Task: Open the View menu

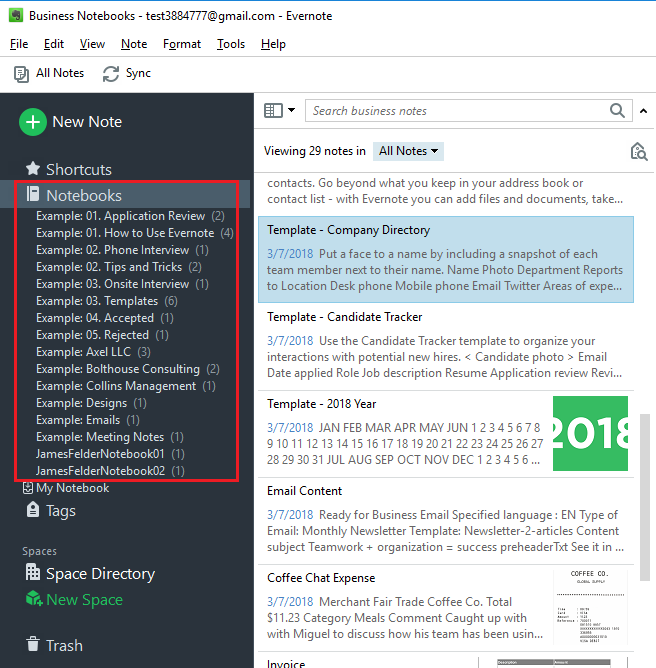Action: pyautogui.click(x=92, y=44)
